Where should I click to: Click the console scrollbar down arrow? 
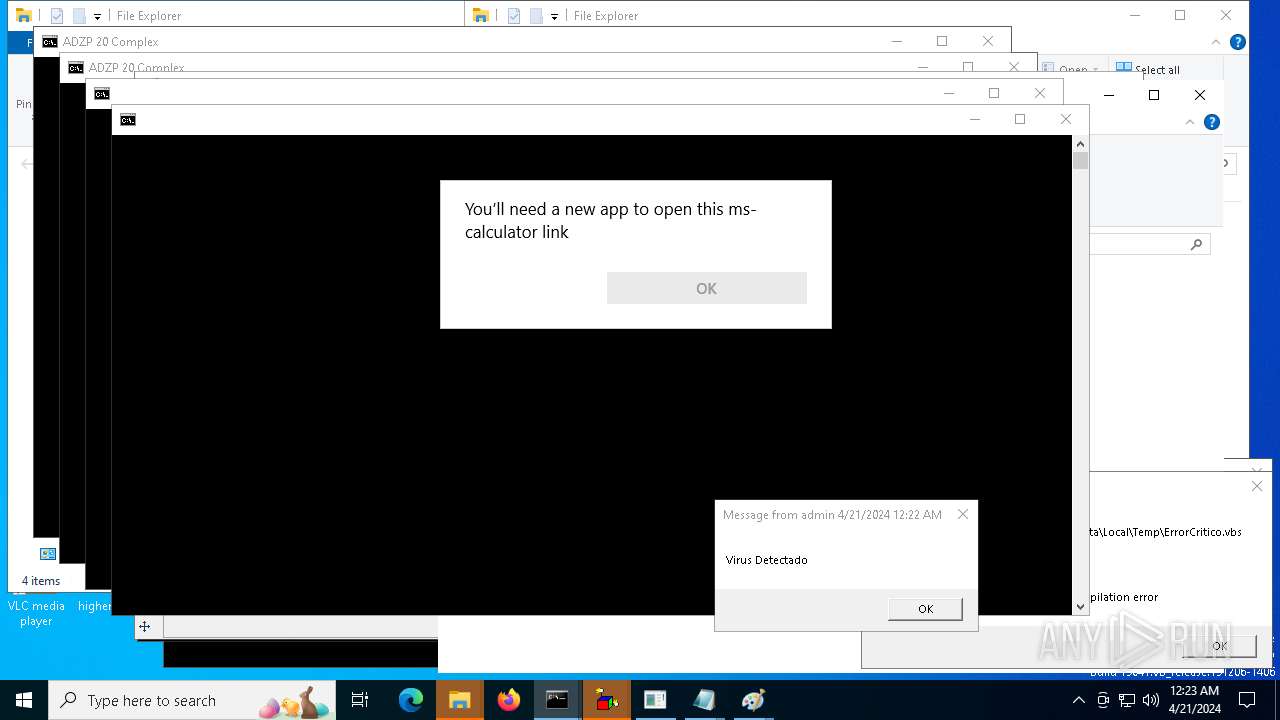click(1080, 606)
